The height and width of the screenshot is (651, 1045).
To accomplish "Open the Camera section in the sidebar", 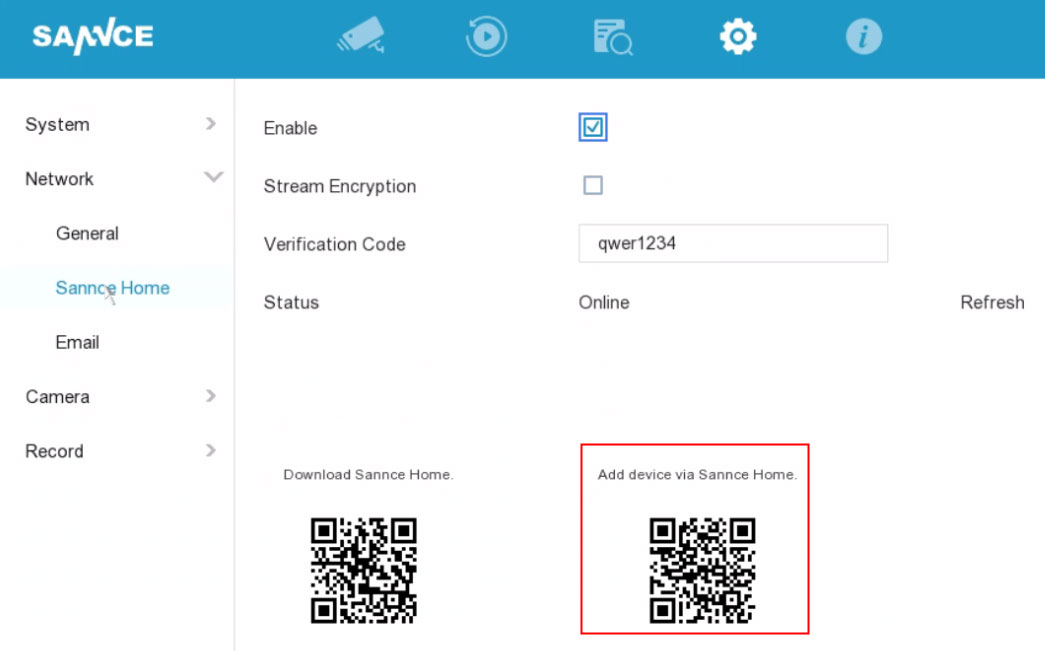I will click(x=58, y=397).
